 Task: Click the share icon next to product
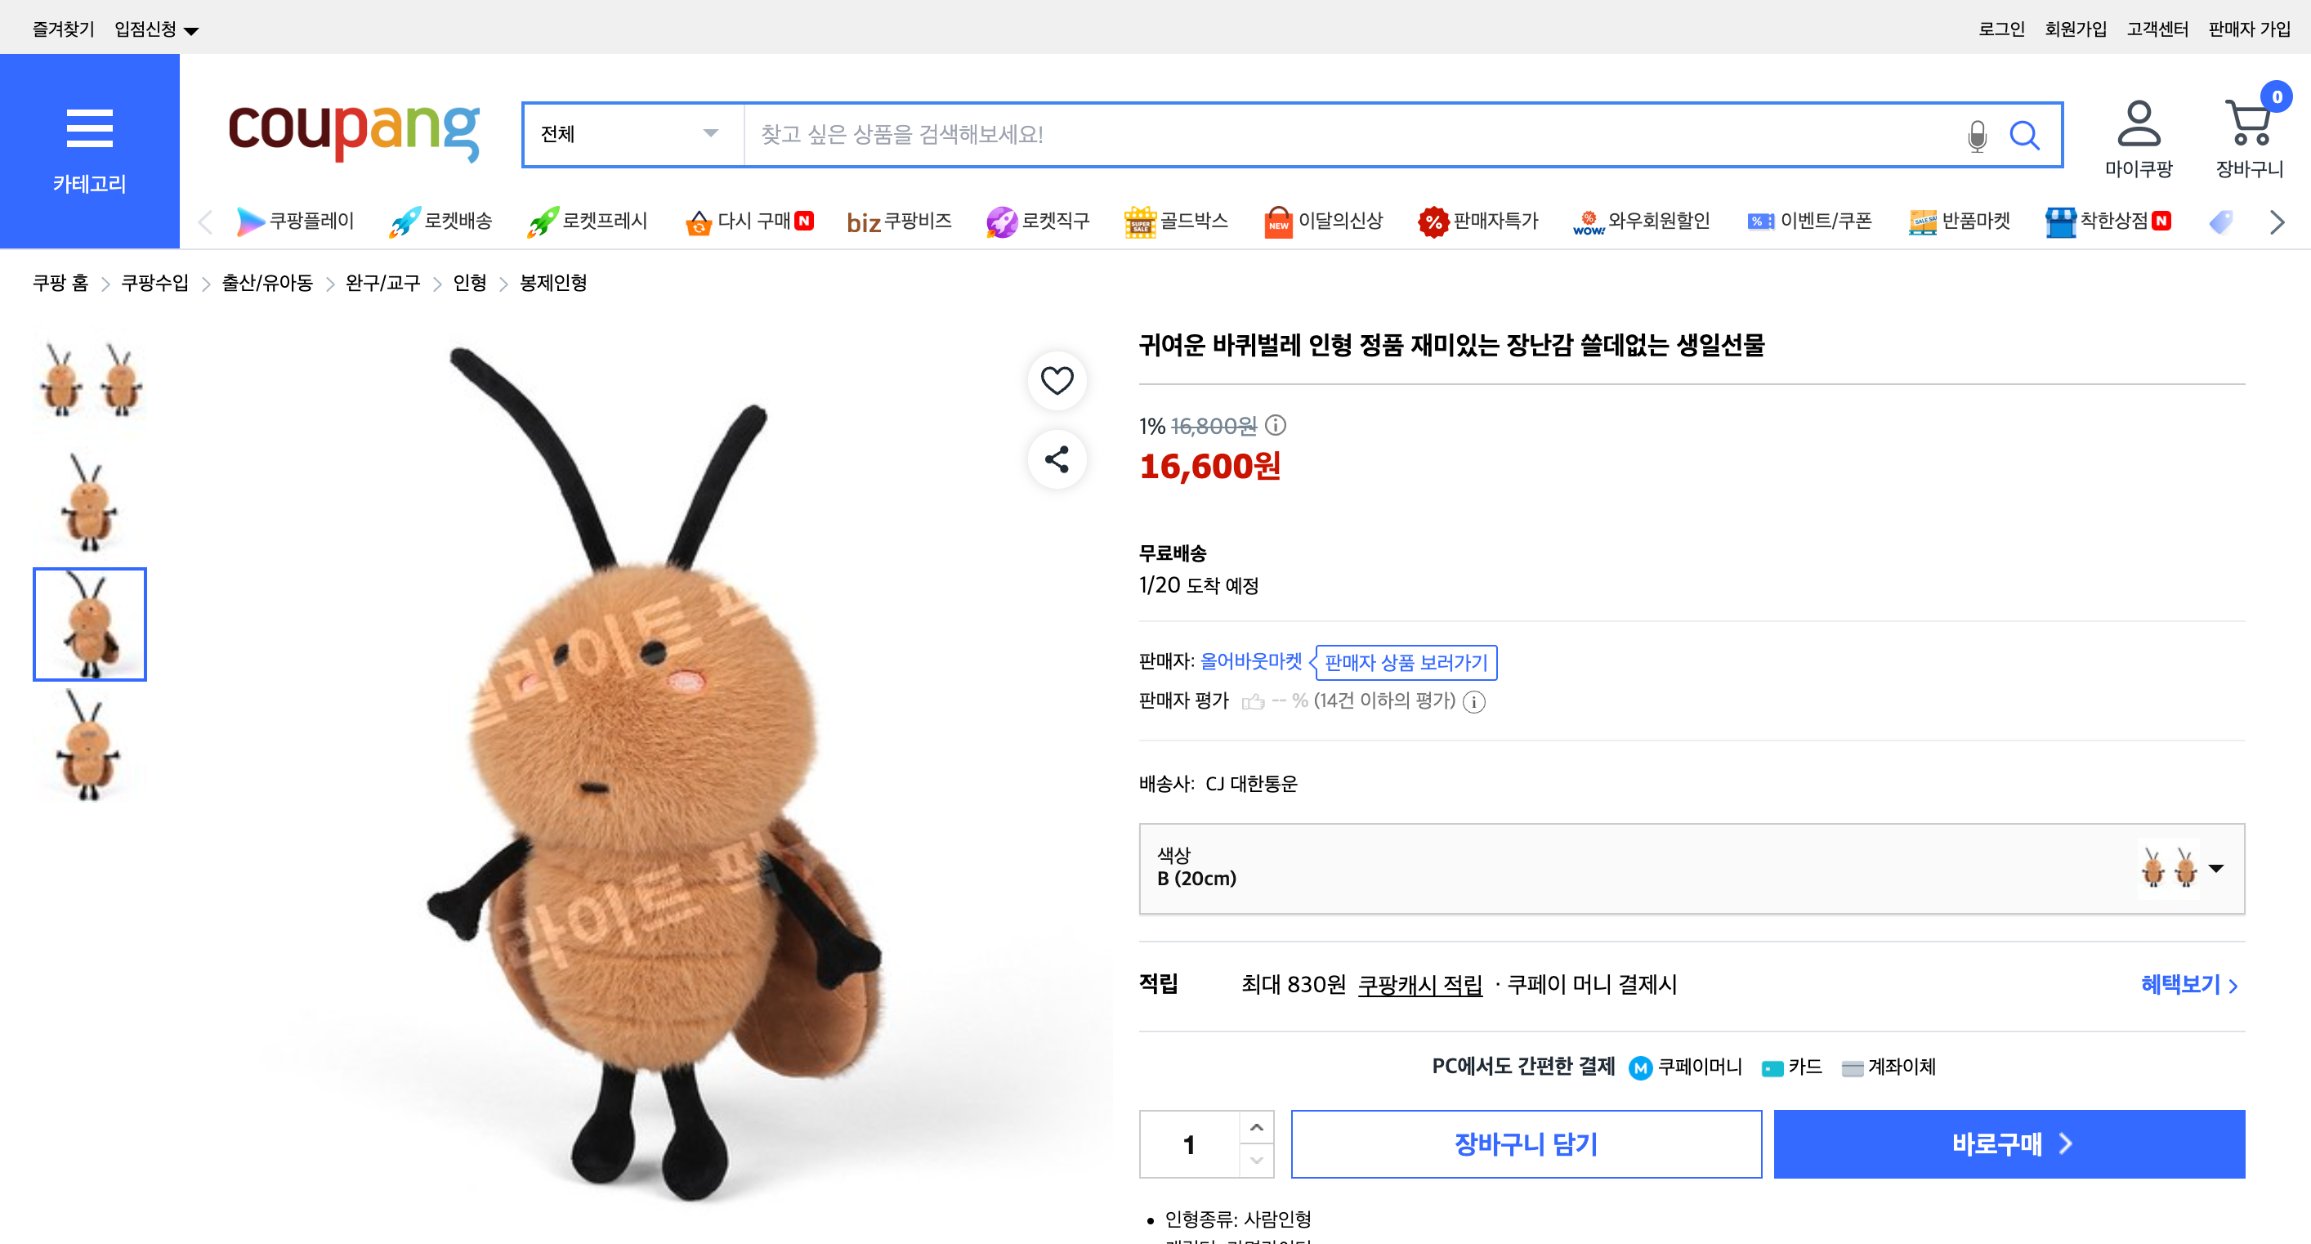(x=1057, y=460)
